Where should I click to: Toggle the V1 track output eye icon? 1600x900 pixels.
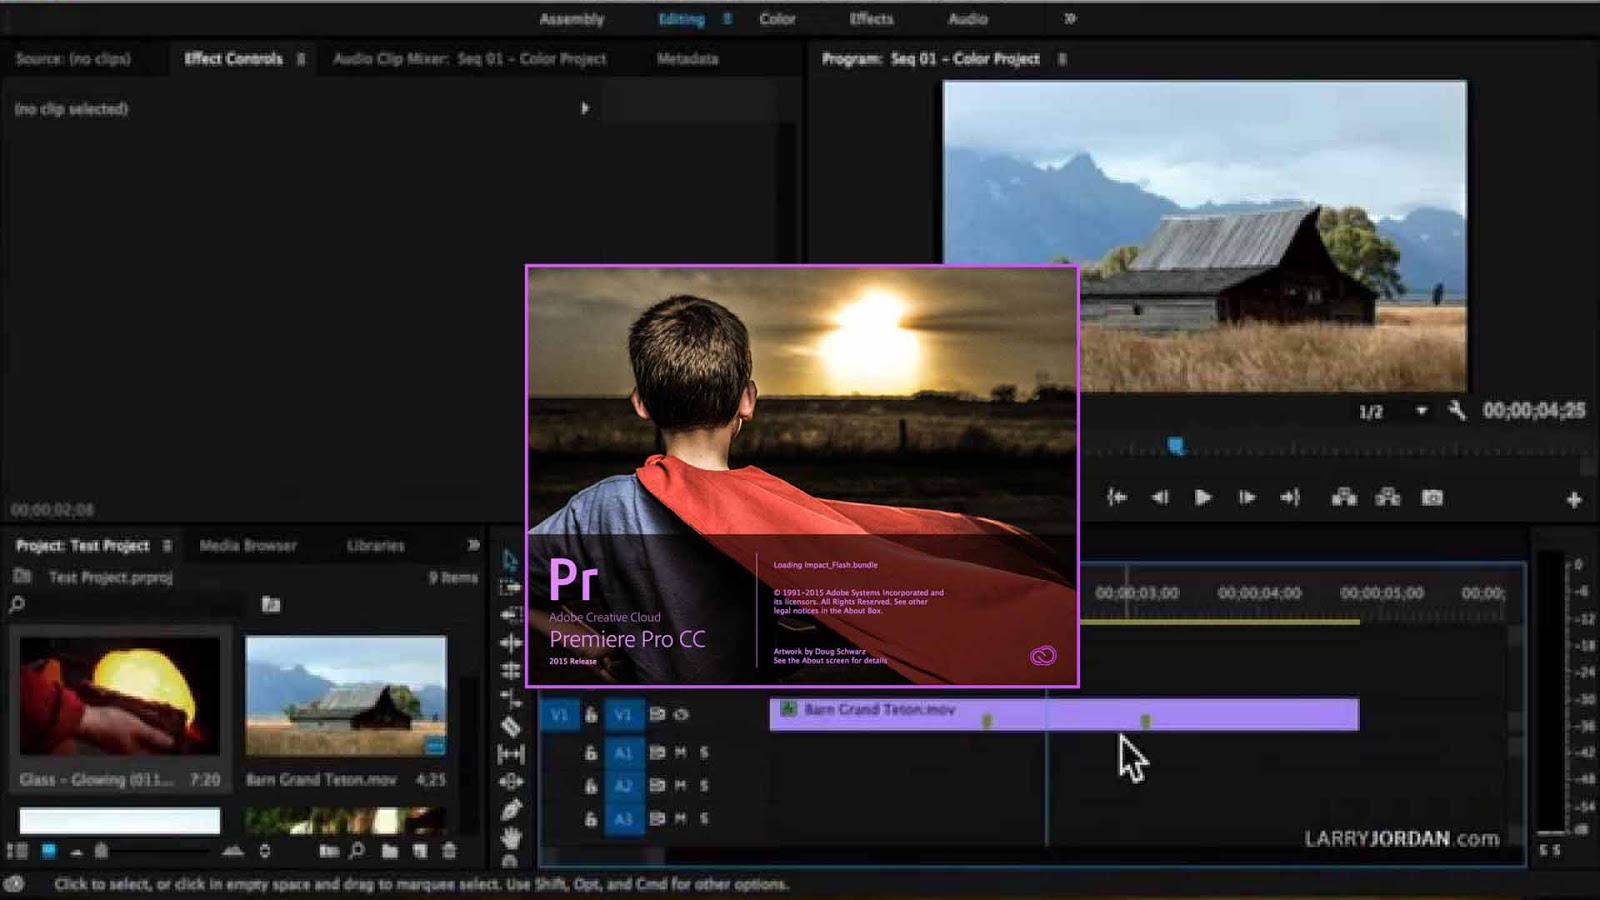(681, 715)
